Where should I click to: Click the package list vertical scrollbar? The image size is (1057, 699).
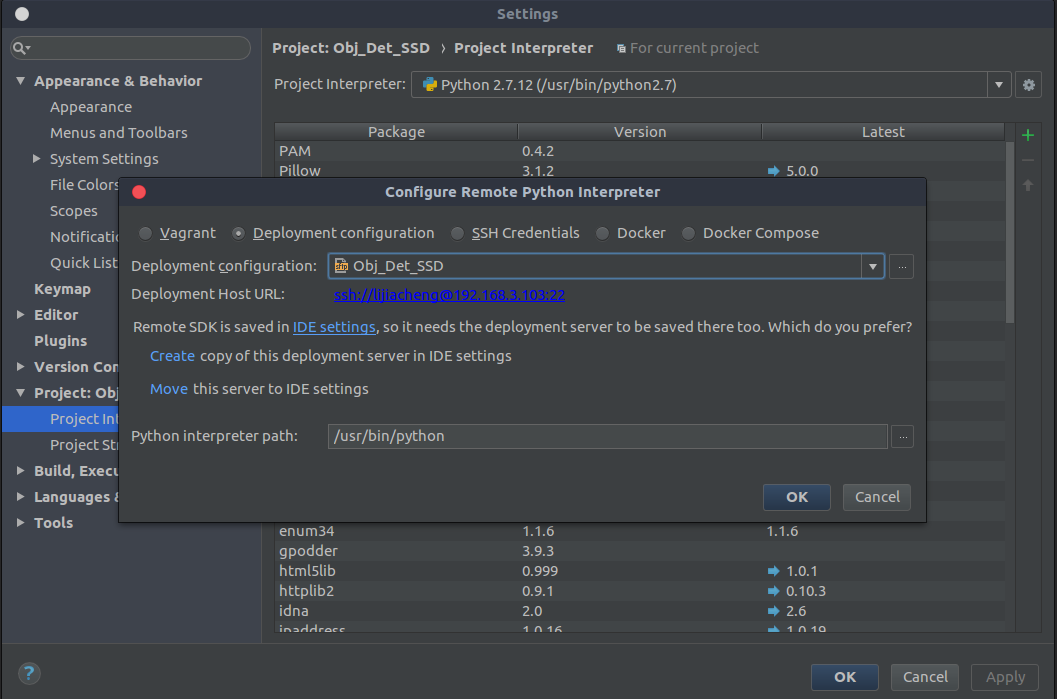coord(1009,233)
